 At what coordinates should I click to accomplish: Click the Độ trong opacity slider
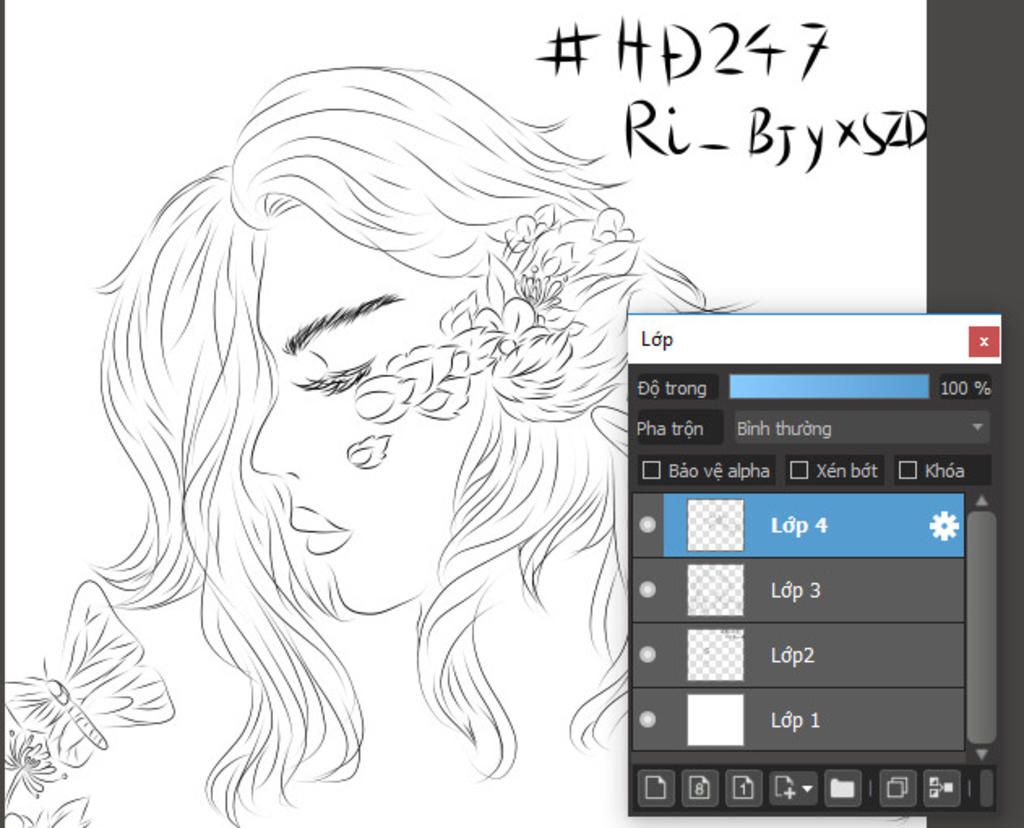(828, 387)
